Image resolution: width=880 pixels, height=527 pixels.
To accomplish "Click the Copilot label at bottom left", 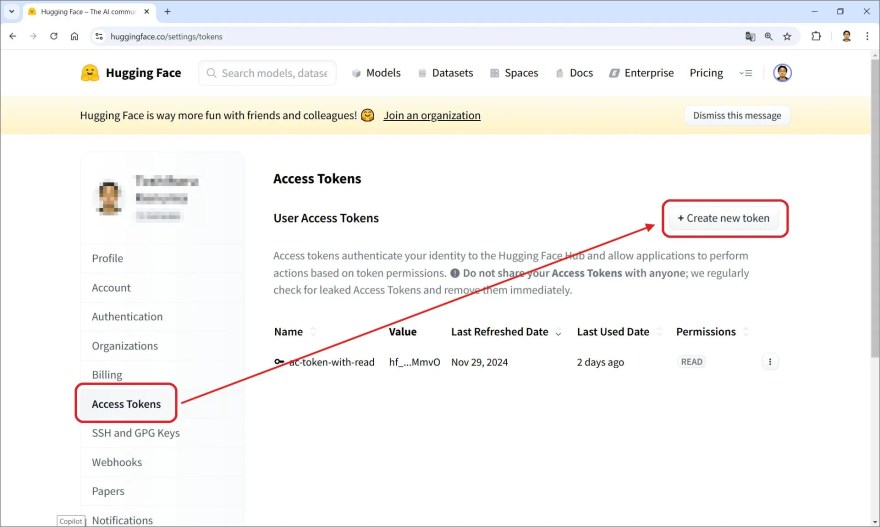I will point(71,521).
